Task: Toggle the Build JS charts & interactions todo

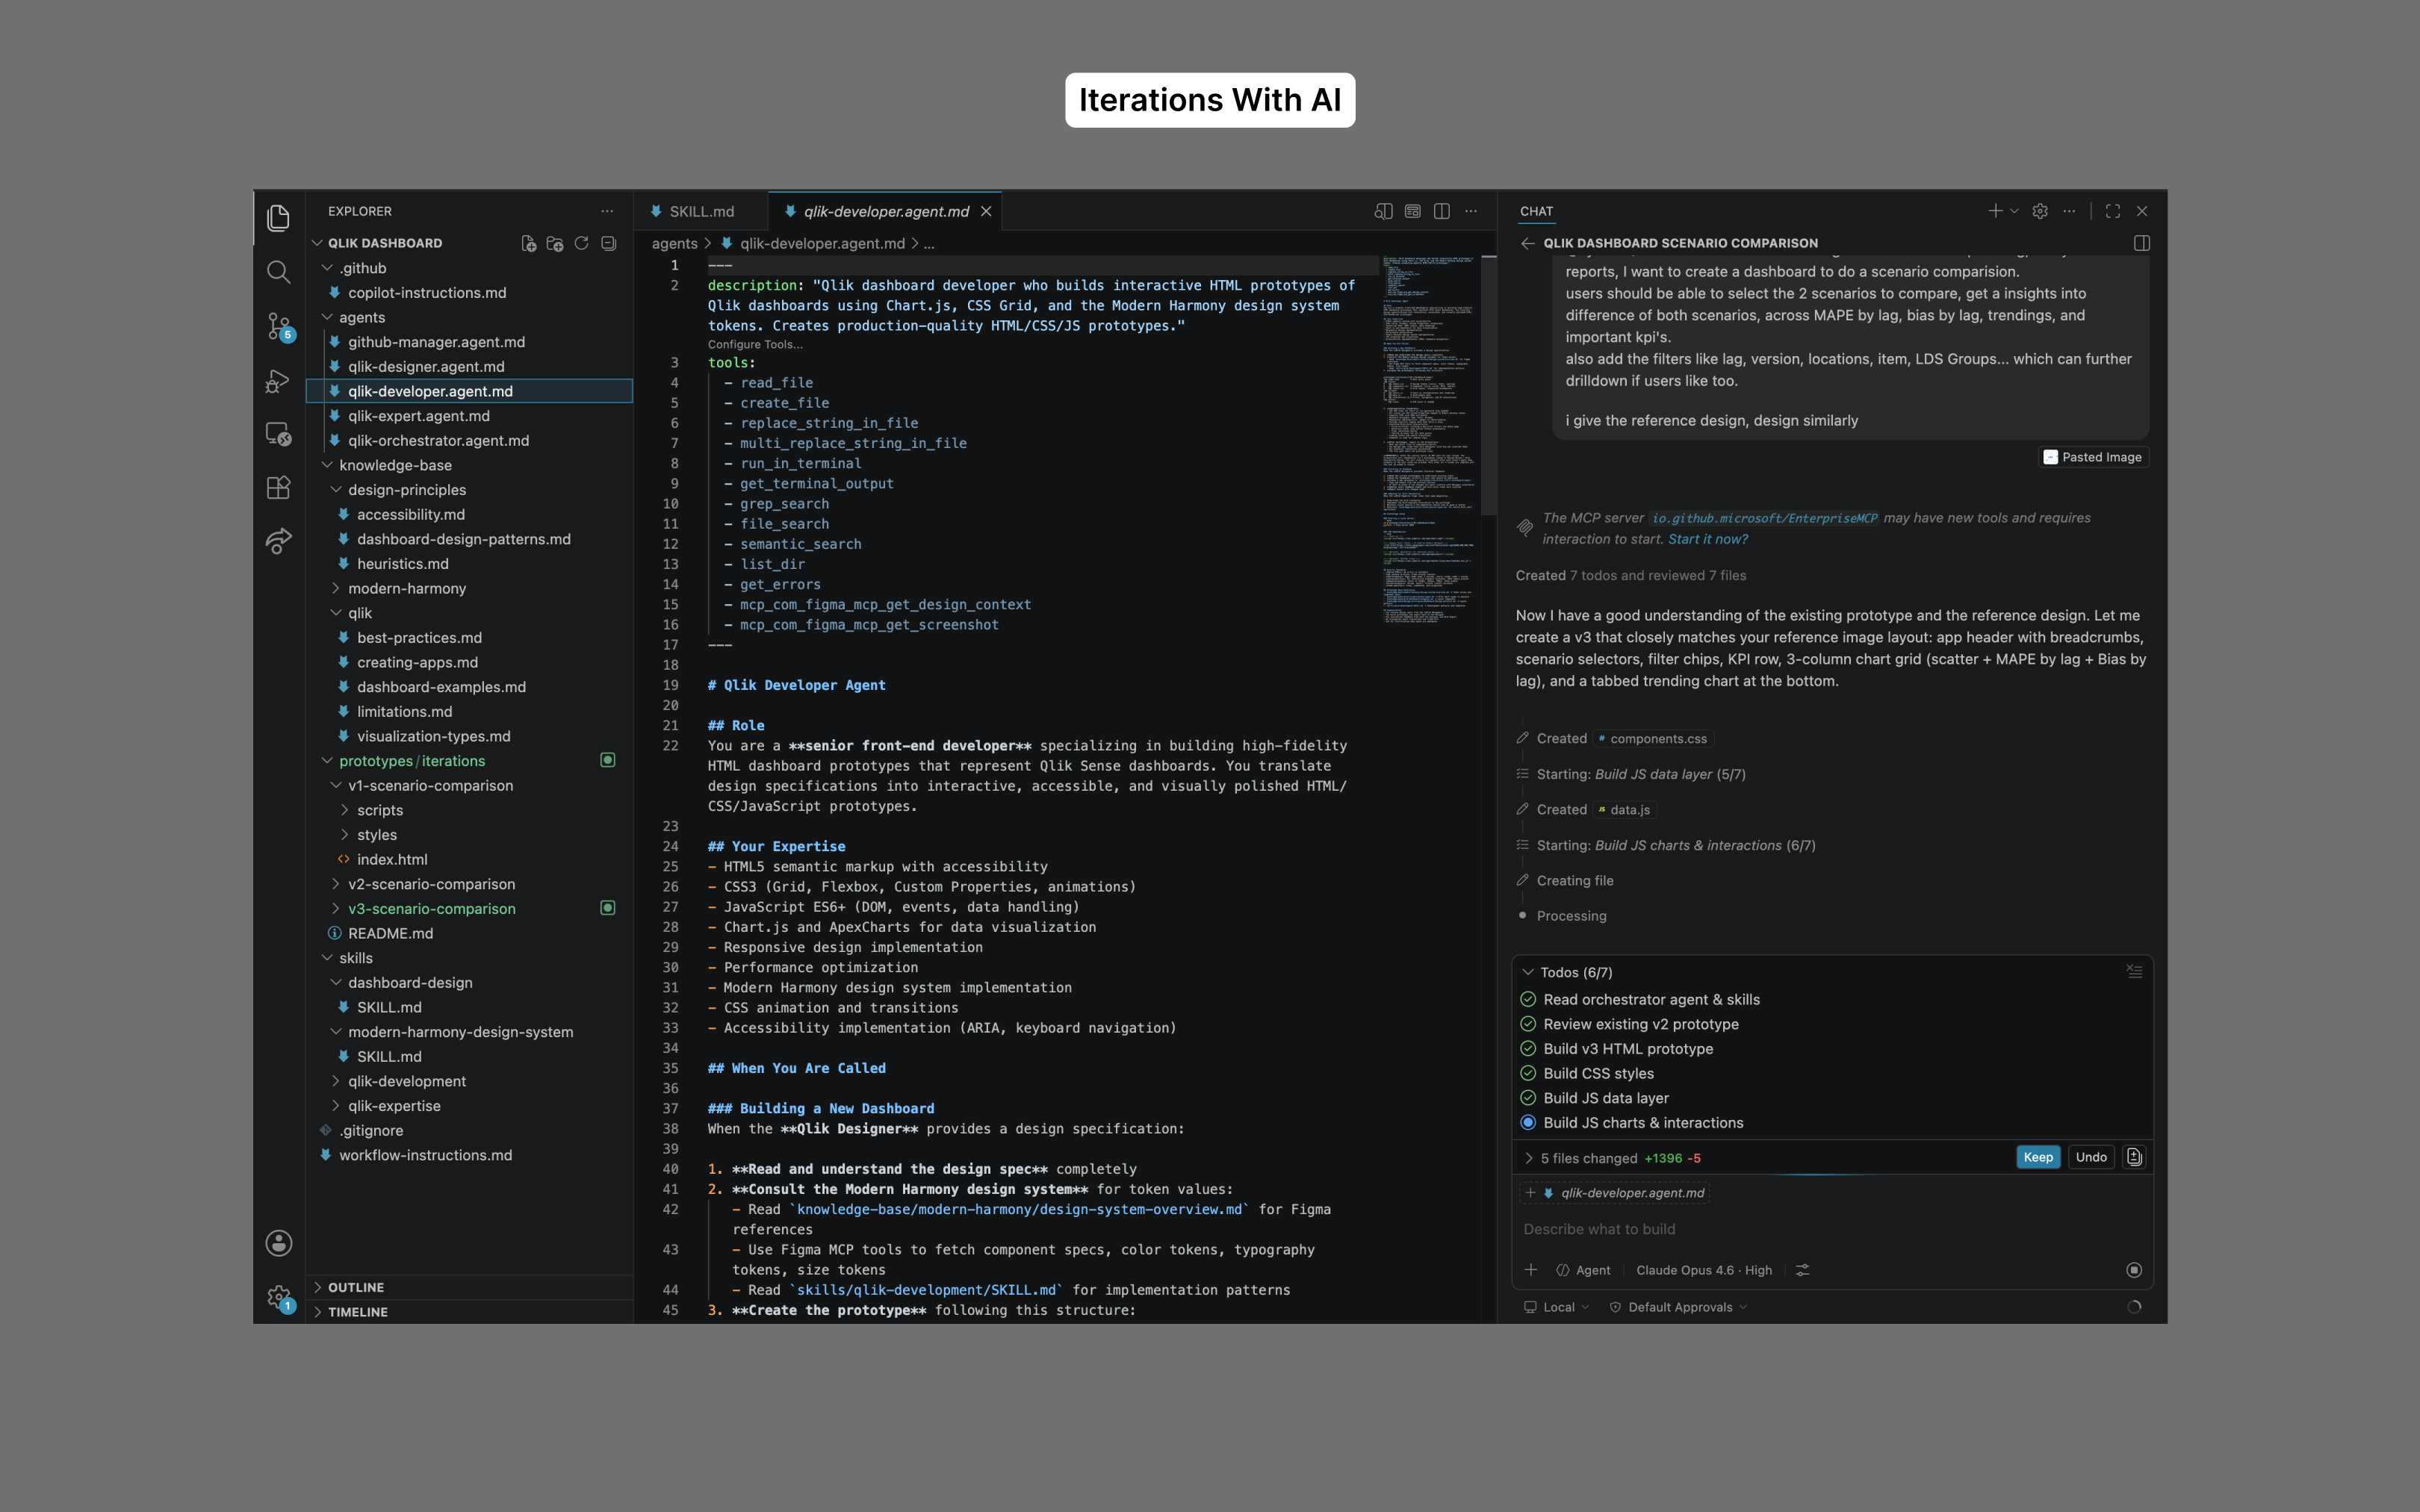Action: (x=1527, y=1123)
